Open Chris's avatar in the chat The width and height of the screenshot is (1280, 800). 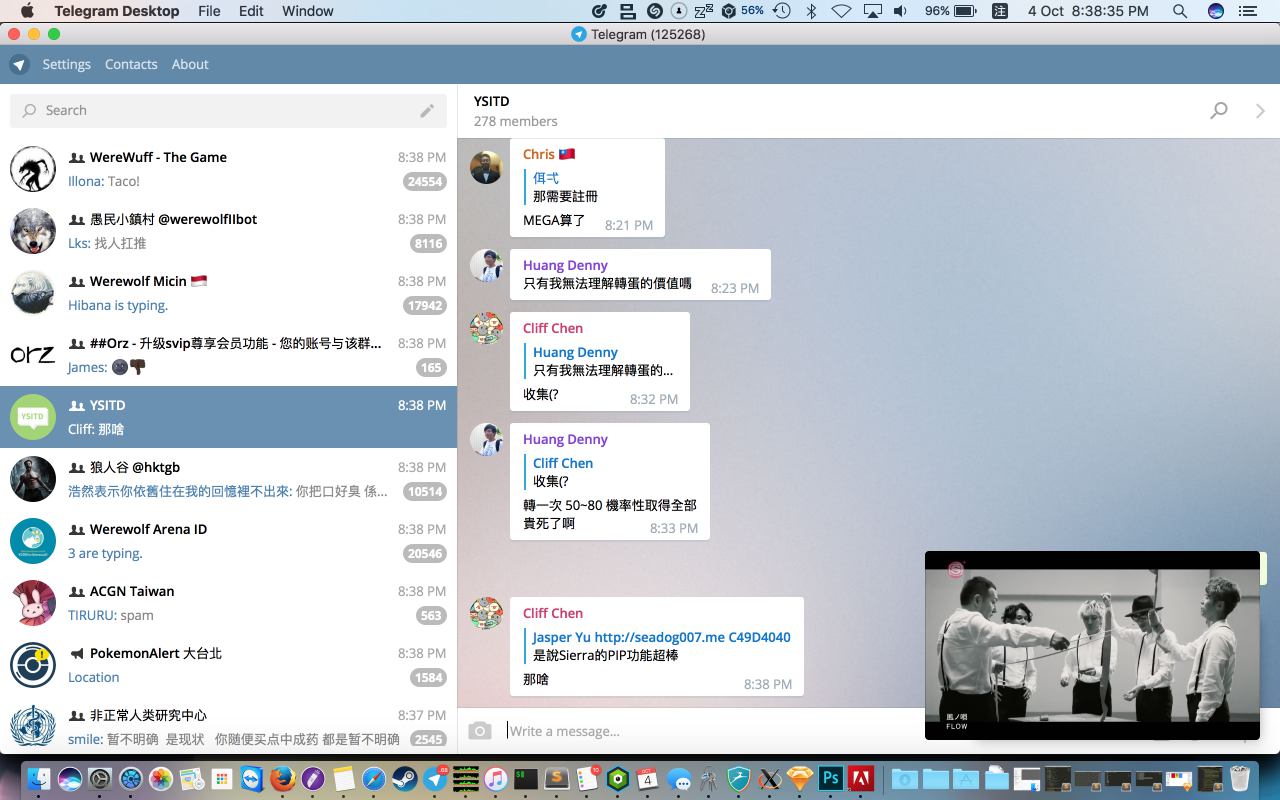tap(486, 167)
